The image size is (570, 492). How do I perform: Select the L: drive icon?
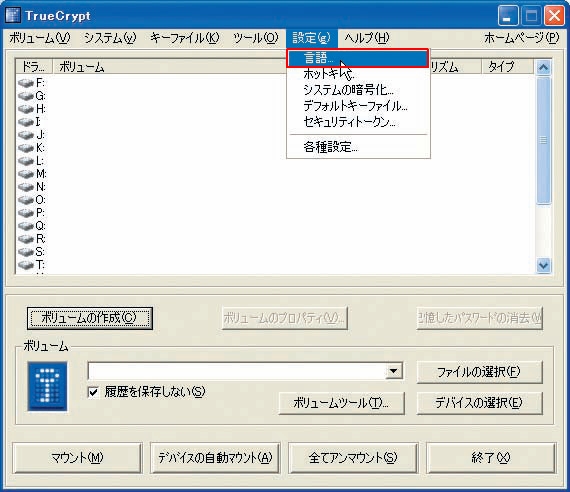(x=26, y=161)
